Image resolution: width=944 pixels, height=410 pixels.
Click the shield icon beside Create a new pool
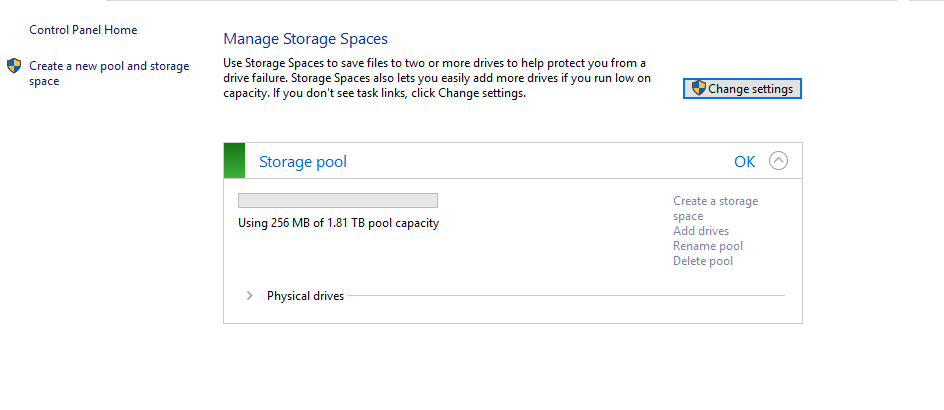14,66
